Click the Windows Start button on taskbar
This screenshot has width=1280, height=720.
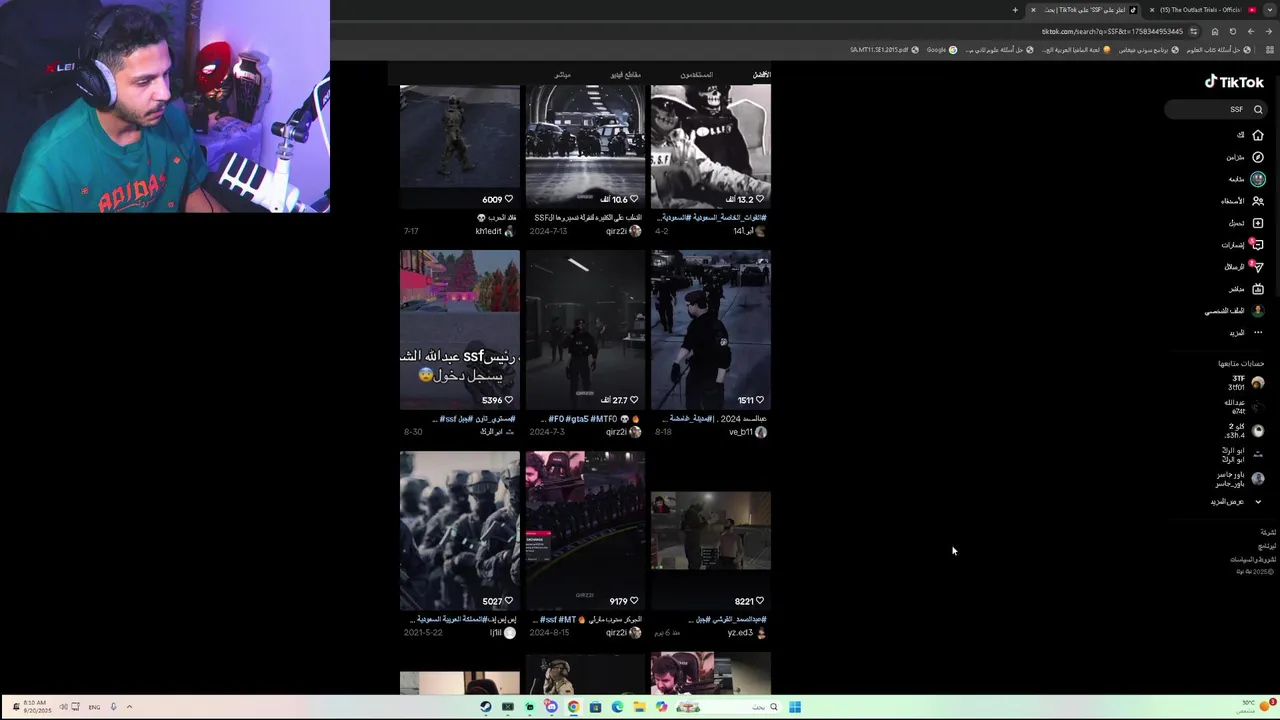(x=795, y=707)
